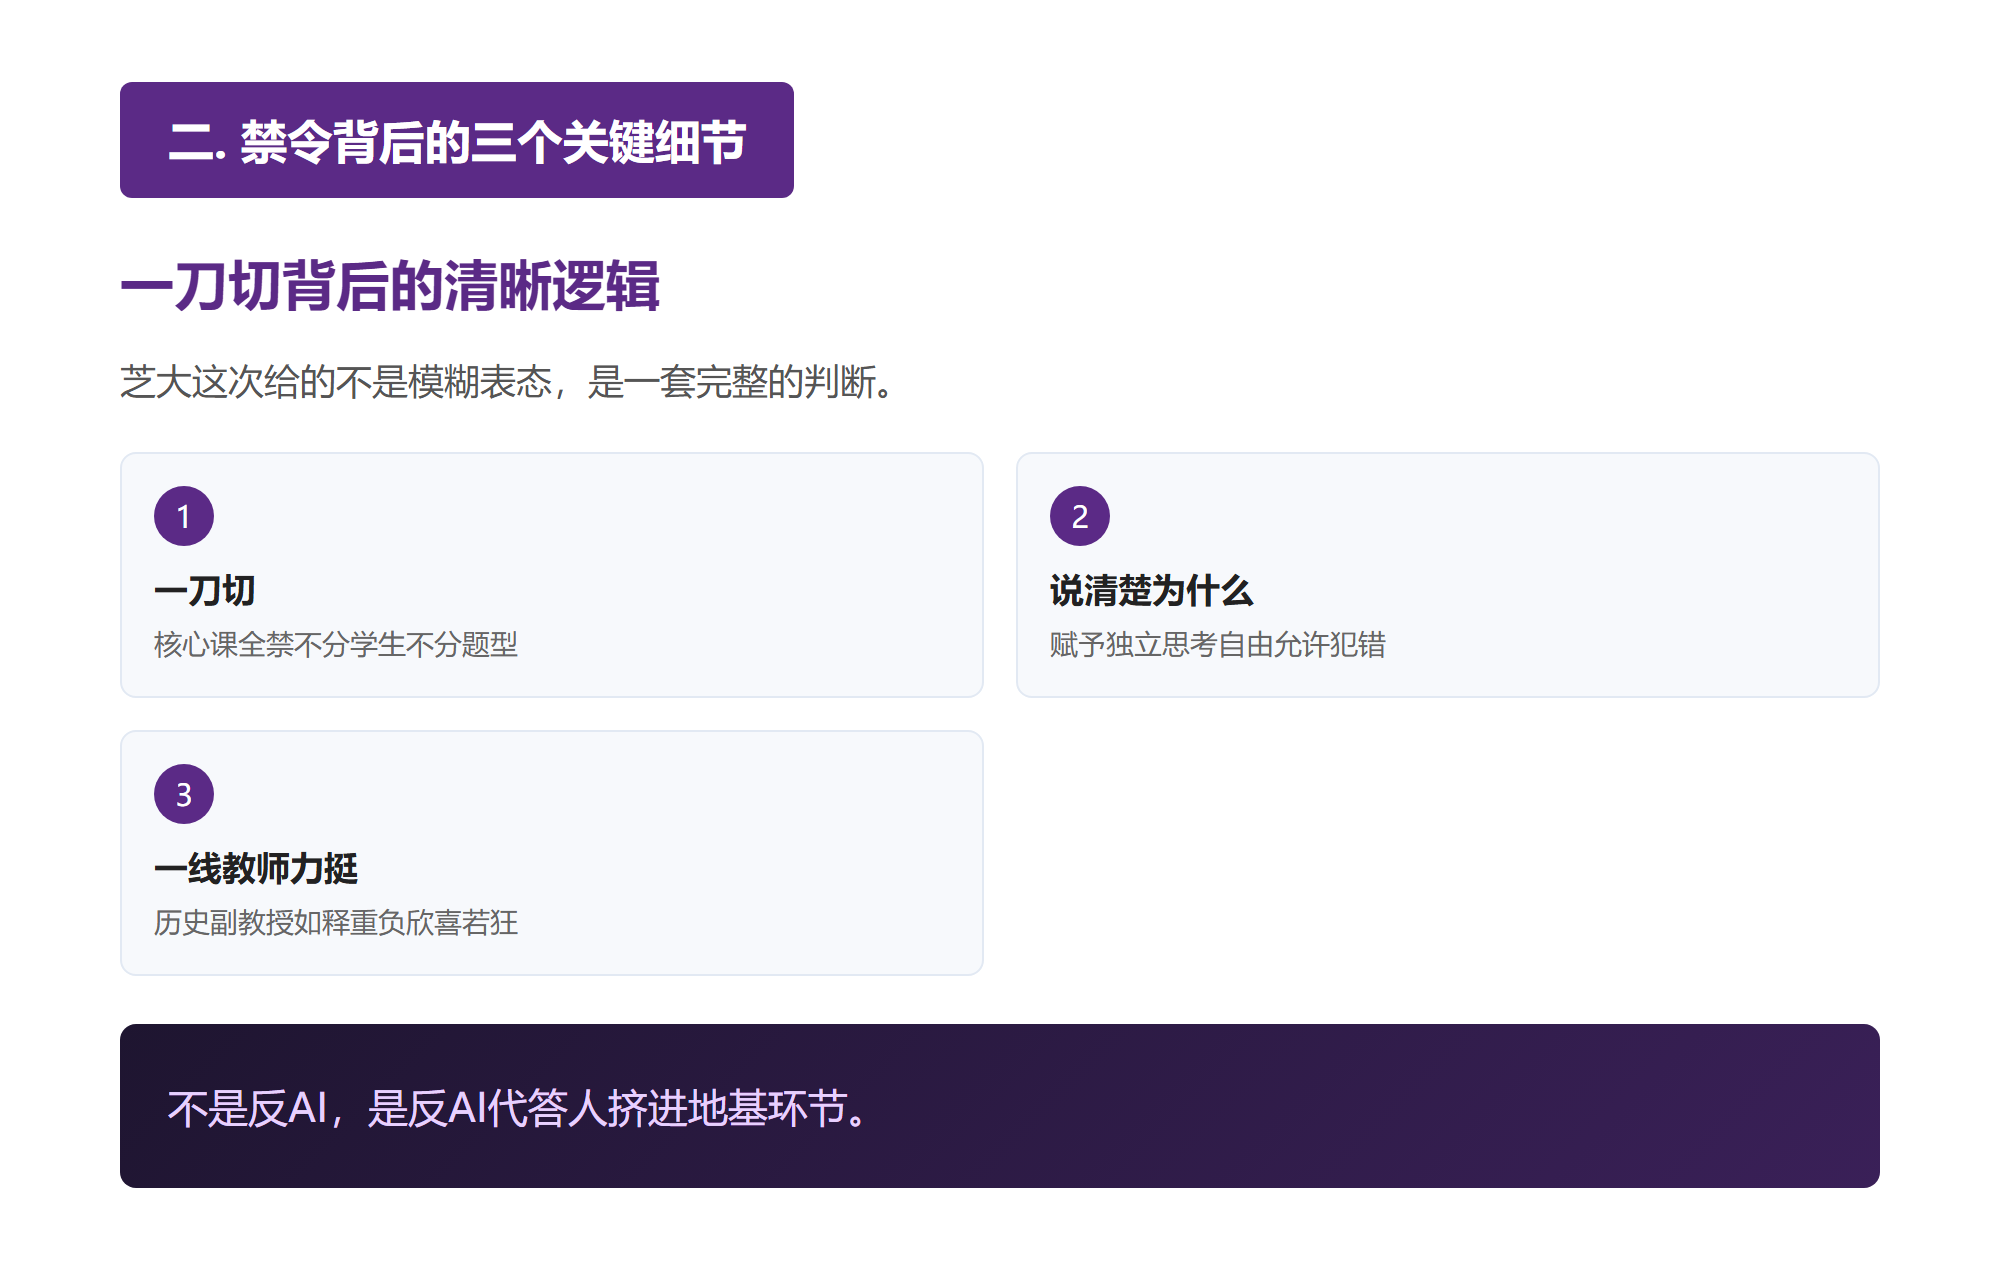
Task: Click the card title 一刀切
Action: pyautogui.click(x=205, y=591)
